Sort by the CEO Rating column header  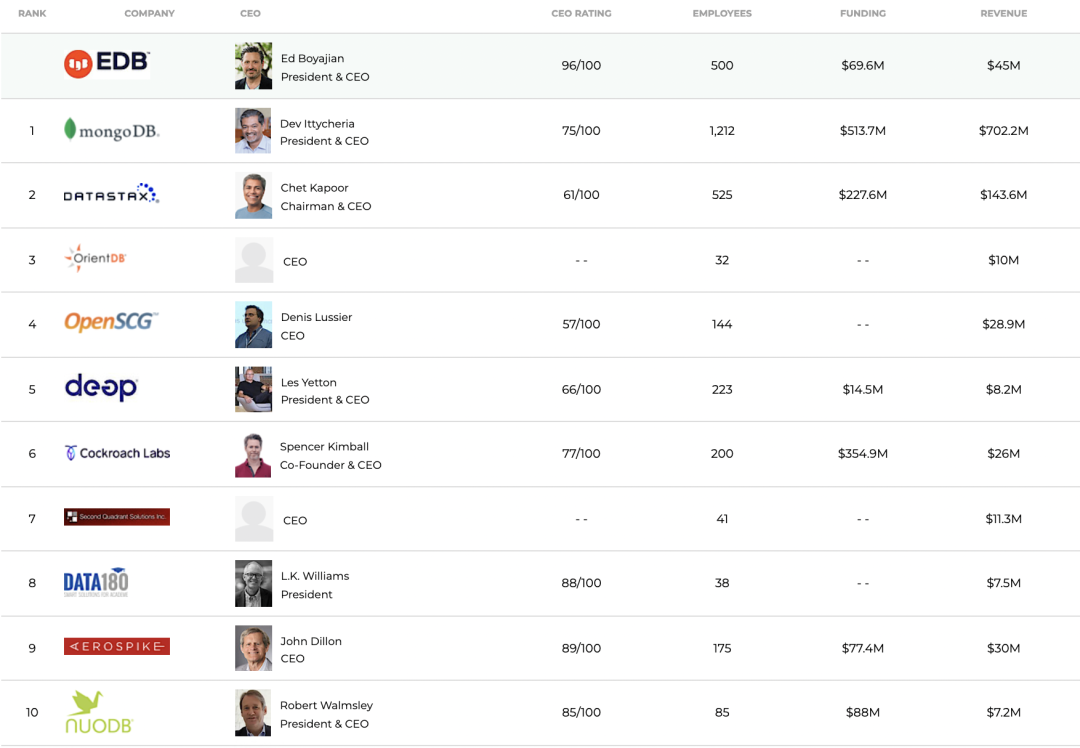click(x=581, y=13)
